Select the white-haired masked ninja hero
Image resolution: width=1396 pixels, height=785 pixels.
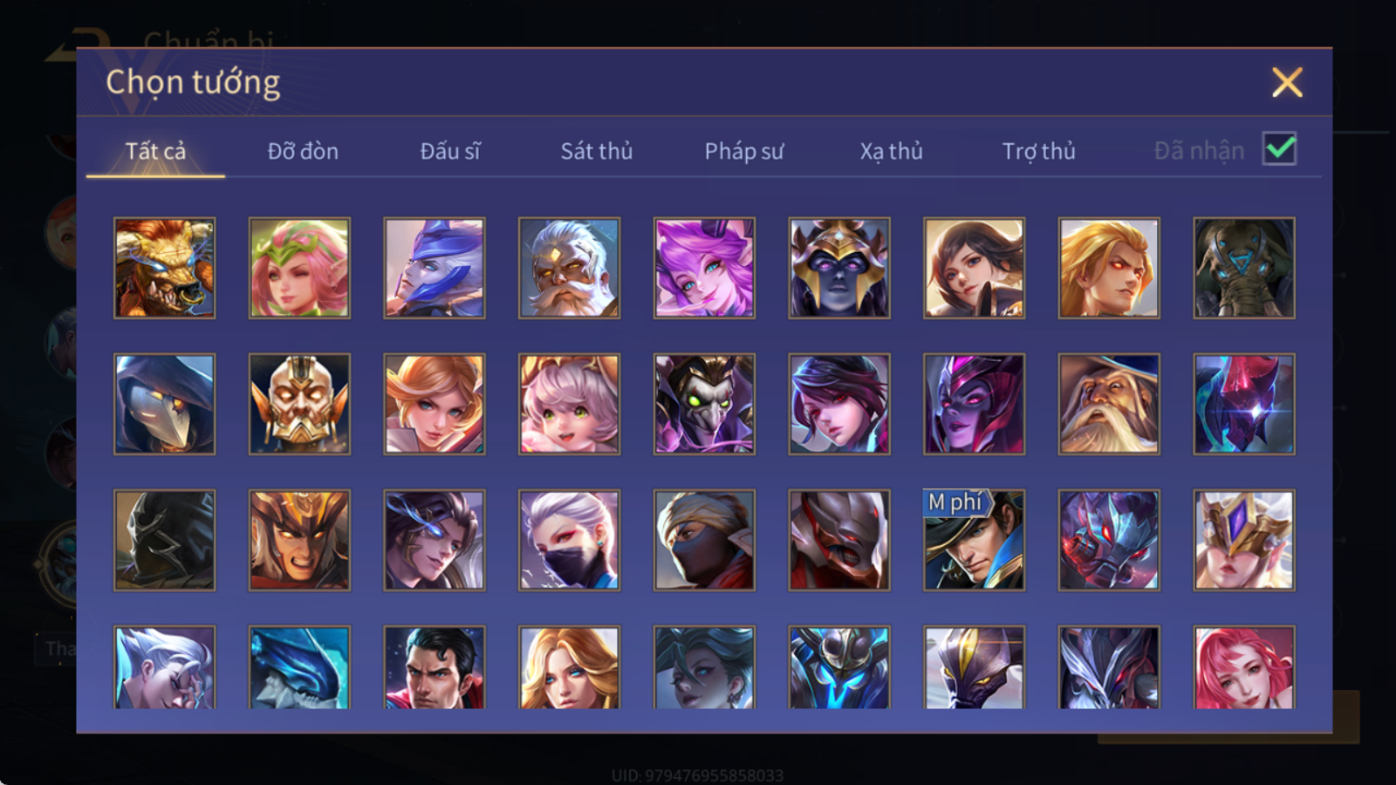point(569,540)
